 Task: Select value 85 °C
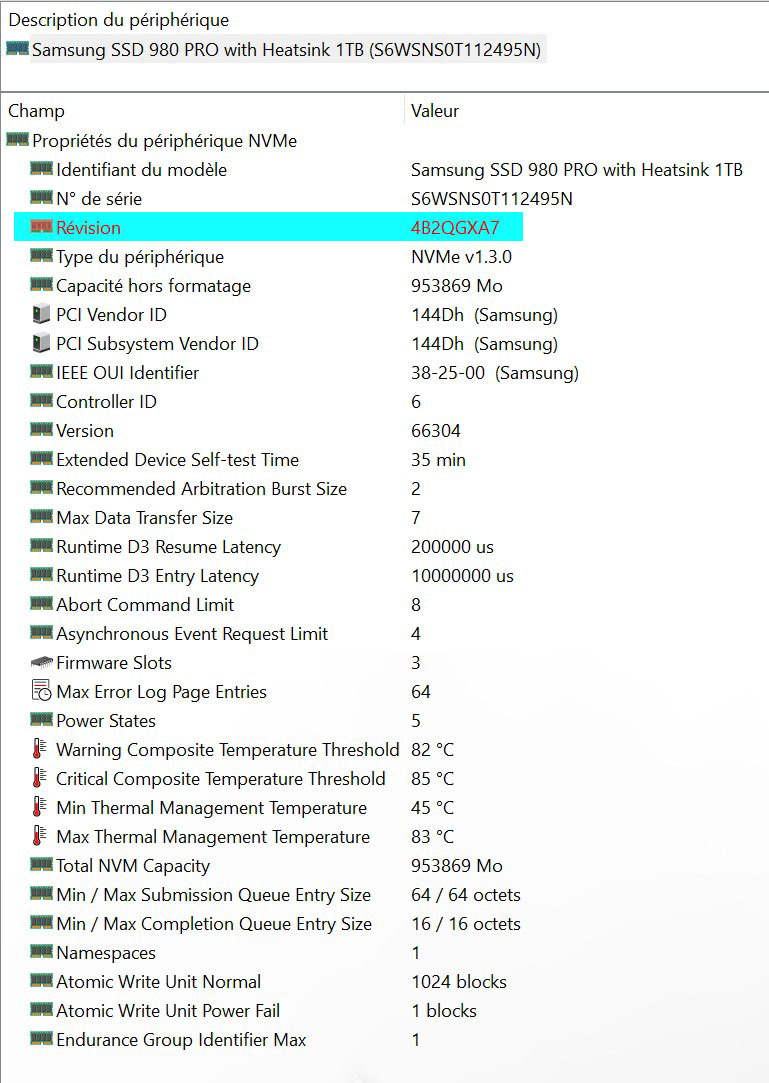click(x=433, y=779)
